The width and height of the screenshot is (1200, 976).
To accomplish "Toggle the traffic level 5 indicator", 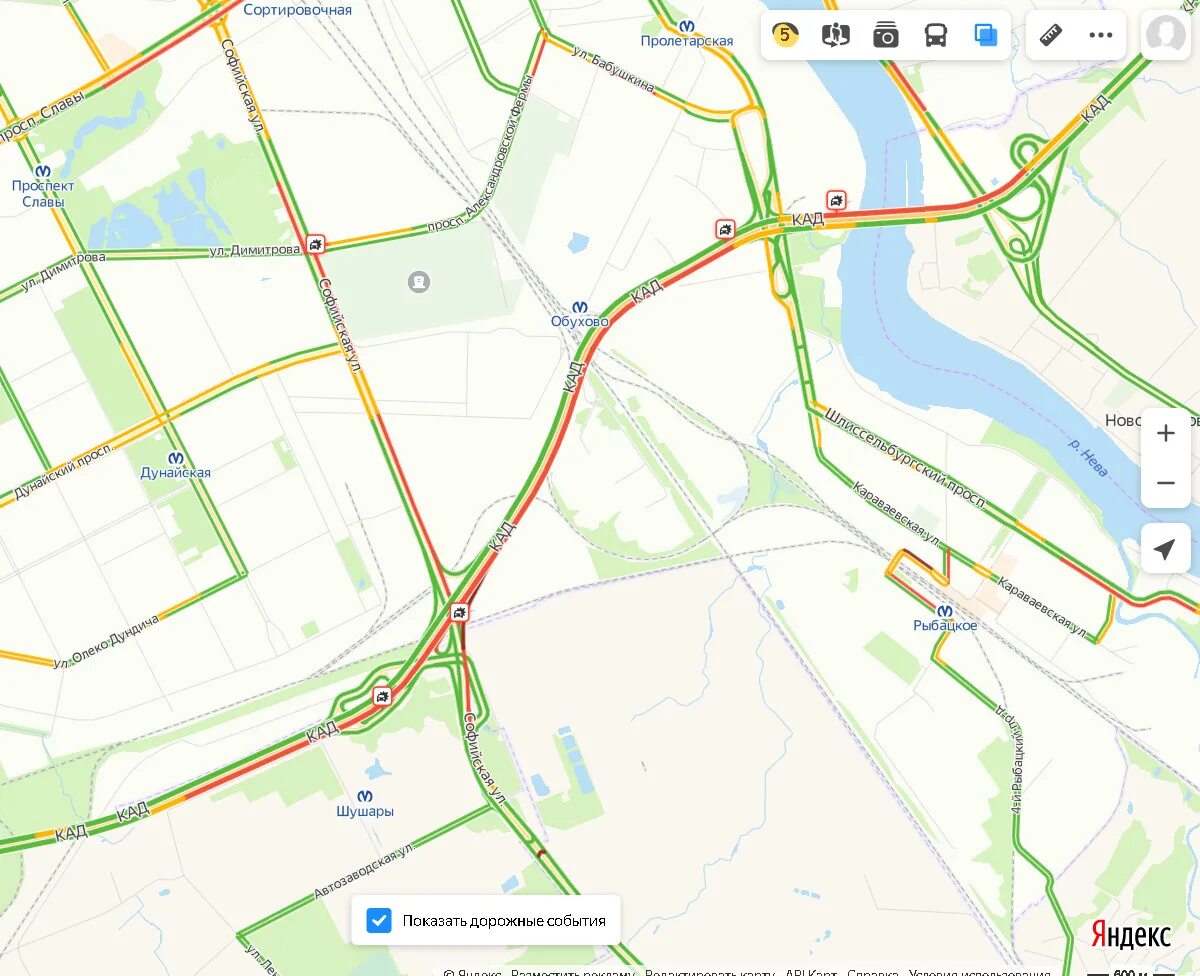I will click(785, 35).
